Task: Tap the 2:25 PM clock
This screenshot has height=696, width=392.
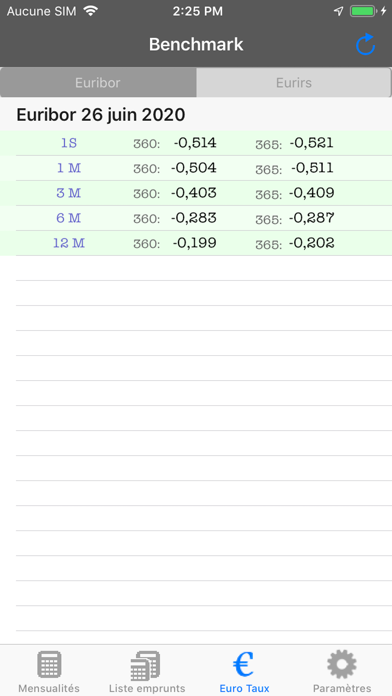Action: click(x=198, y=12)
